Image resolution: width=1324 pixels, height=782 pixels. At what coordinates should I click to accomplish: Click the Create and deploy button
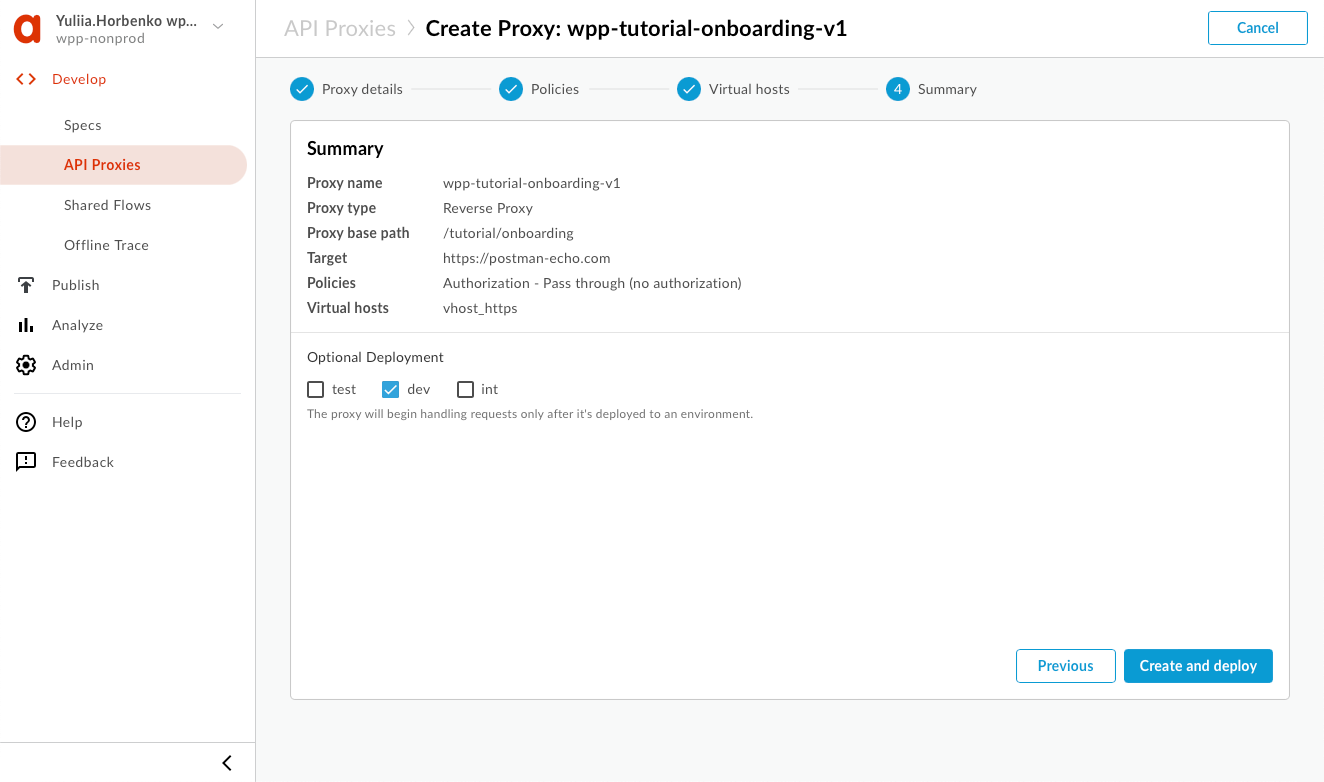[x=1198, y=666]
